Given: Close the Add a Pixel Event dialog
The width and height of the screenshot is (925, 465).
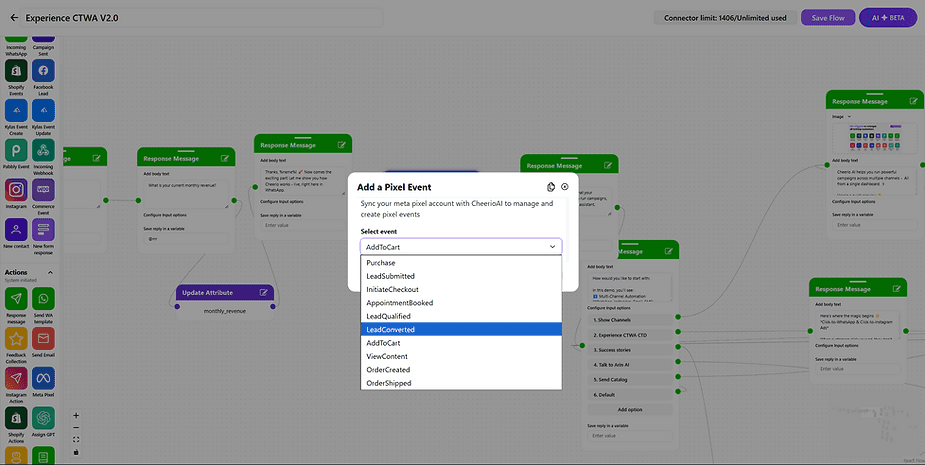Looking at the screenshot, I should [x=565, y=187].
